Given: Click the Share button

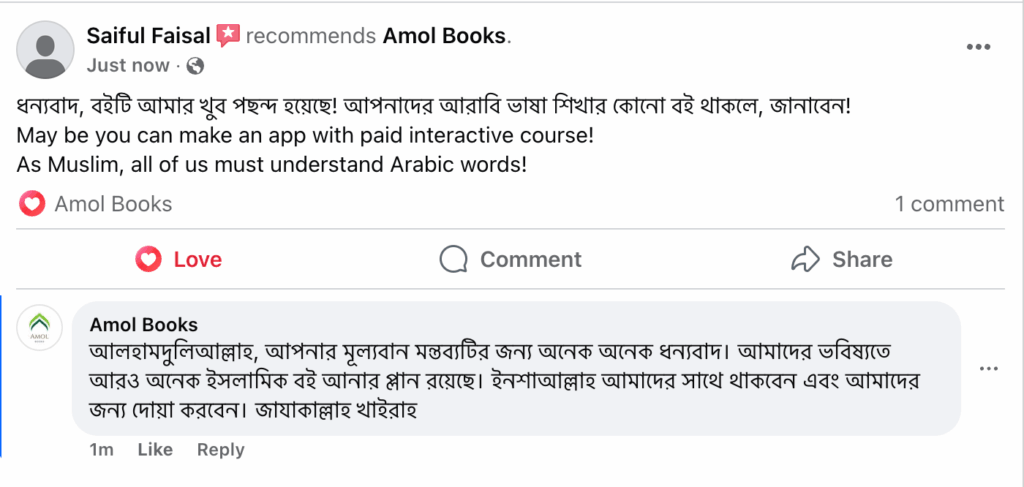Looking at the screenshot, I should pos(841,259).
